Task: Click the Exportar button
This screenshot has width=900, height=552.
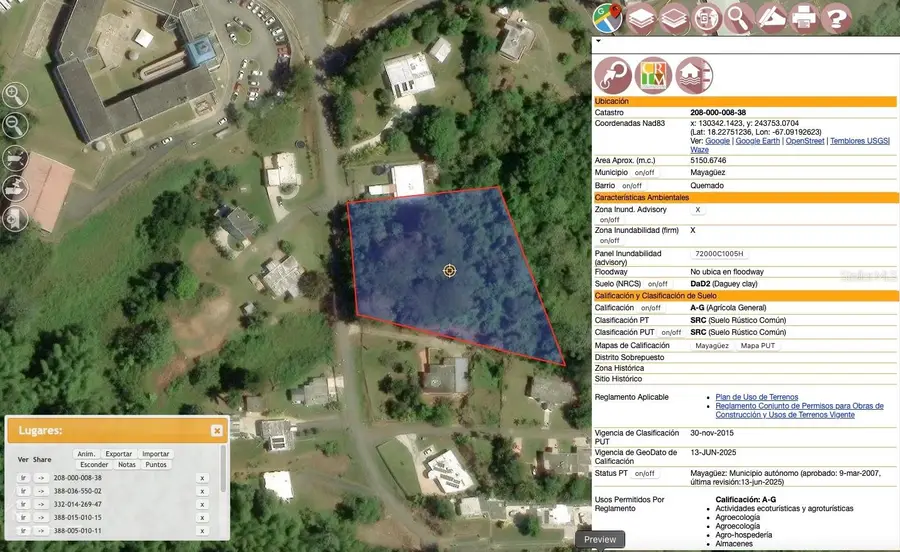Action: pyautogui.click(x=119, y=454)
